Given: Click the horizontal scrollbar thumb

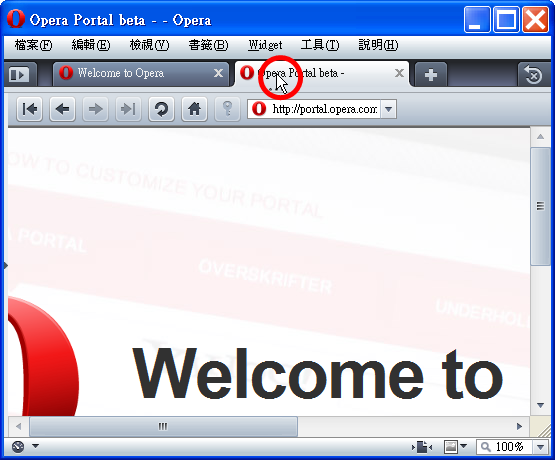Looking at the screenshot, I should [x=163, y=426].
